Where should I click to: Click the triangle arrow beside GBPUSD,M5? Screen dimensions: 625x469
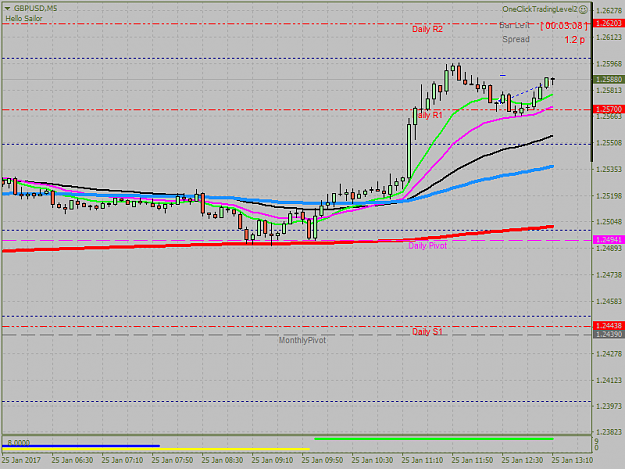[x=7, y=8]
